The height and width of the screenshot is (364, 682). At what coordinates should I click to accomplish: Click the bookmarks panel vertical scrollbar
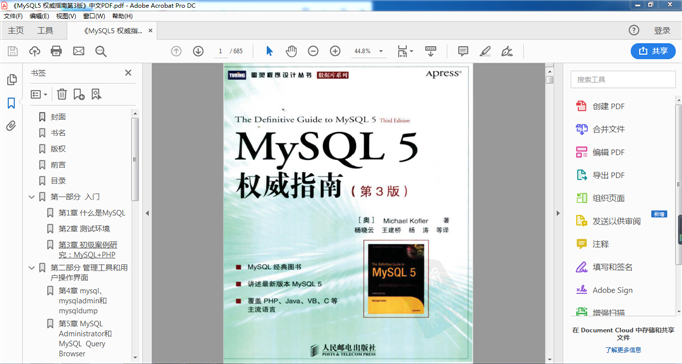(135, 159)
